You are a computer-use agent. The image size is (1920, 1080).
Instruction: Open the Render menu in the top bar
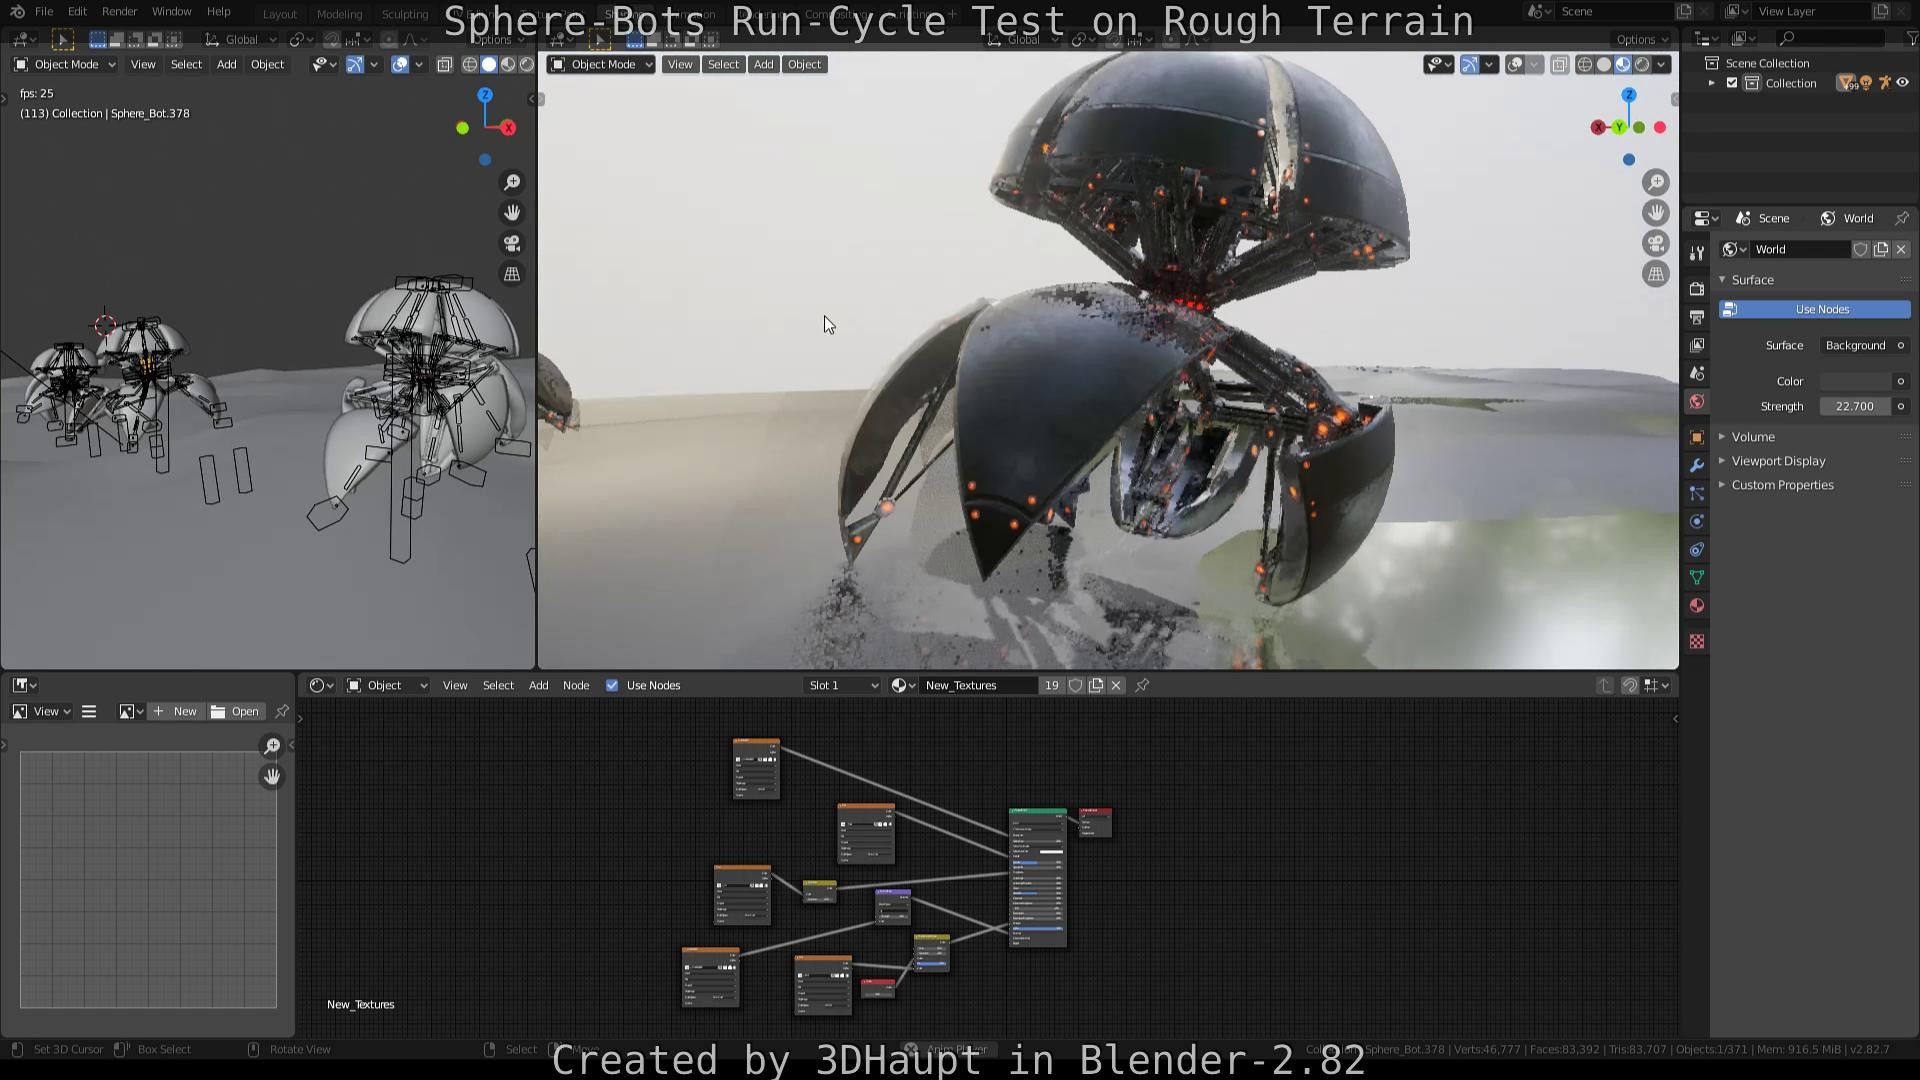(x=120, y=11)
